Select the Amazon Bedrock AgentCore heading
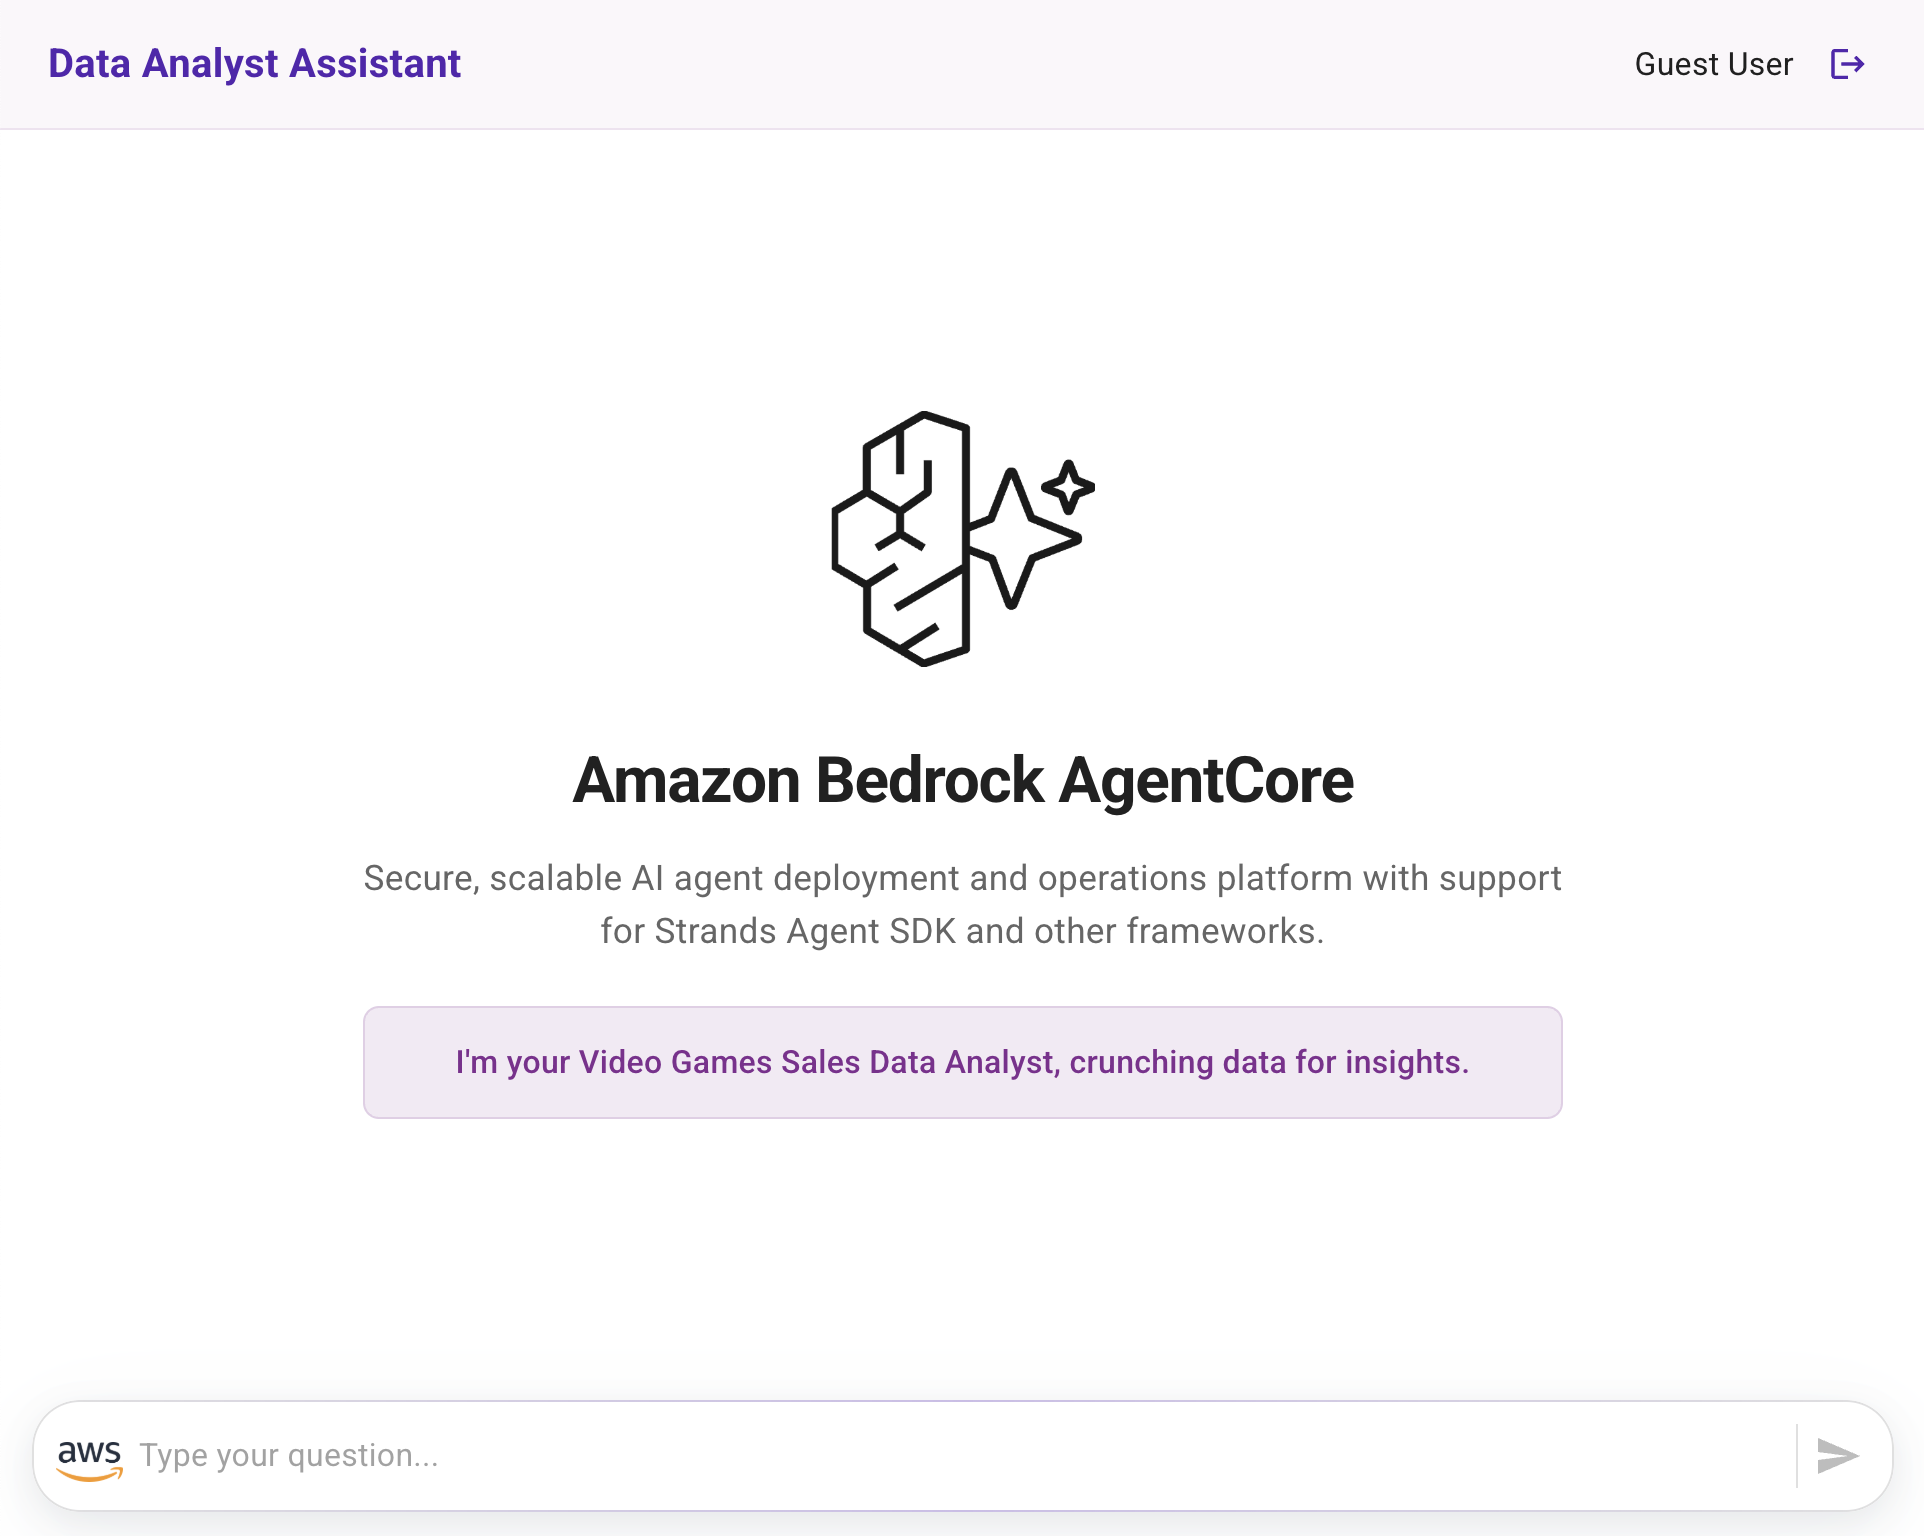Viewport: 1924px width, 1536px height. pos(963,780)
